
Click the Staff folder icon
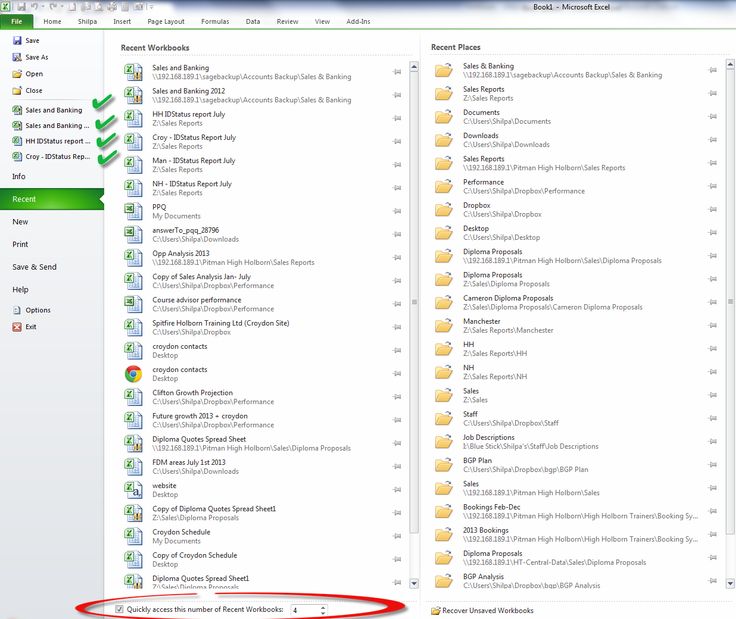click(x=444, y=419)
